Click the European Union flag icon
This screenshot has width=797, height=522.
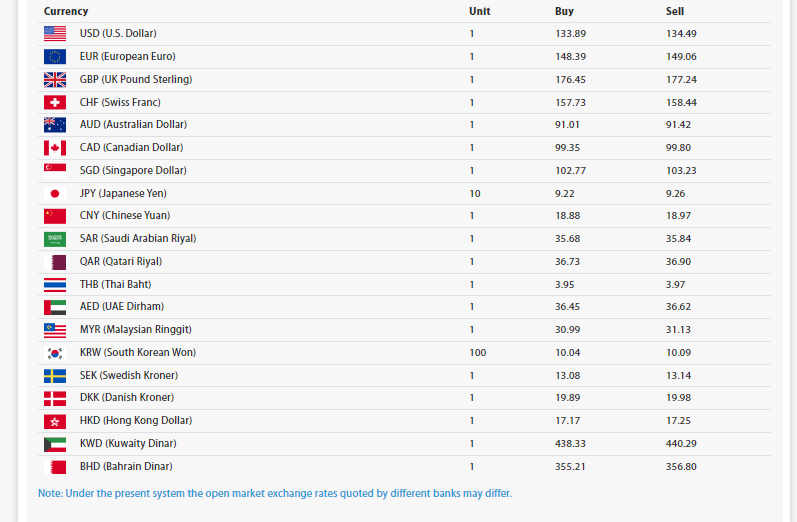click(x=55, y=56)
